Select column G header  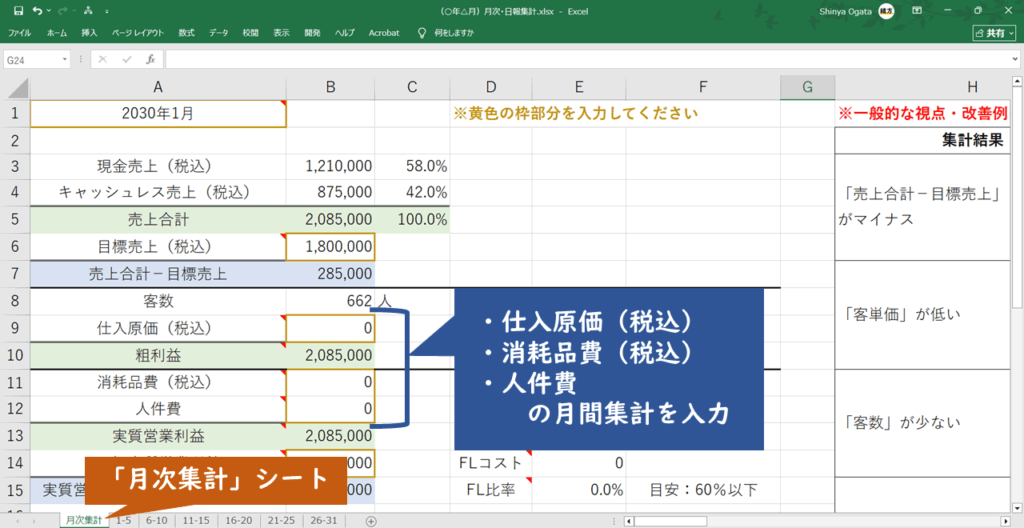pos(806,87)
